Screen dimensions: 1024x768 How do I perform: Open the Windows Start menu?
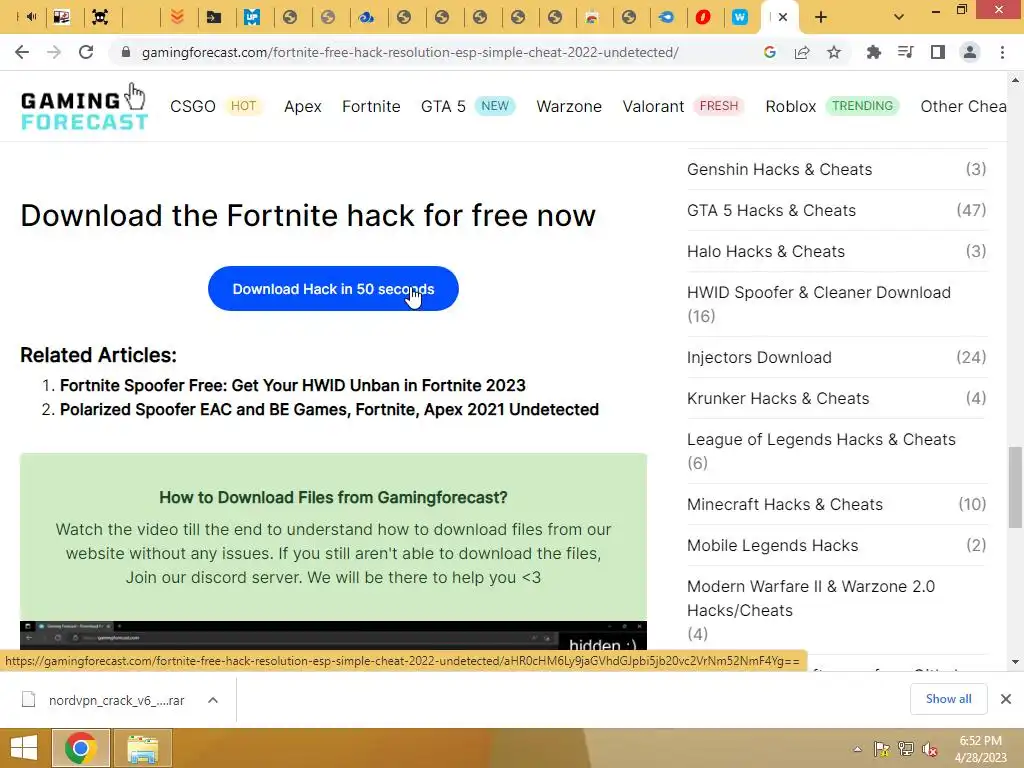click(24, 748)
